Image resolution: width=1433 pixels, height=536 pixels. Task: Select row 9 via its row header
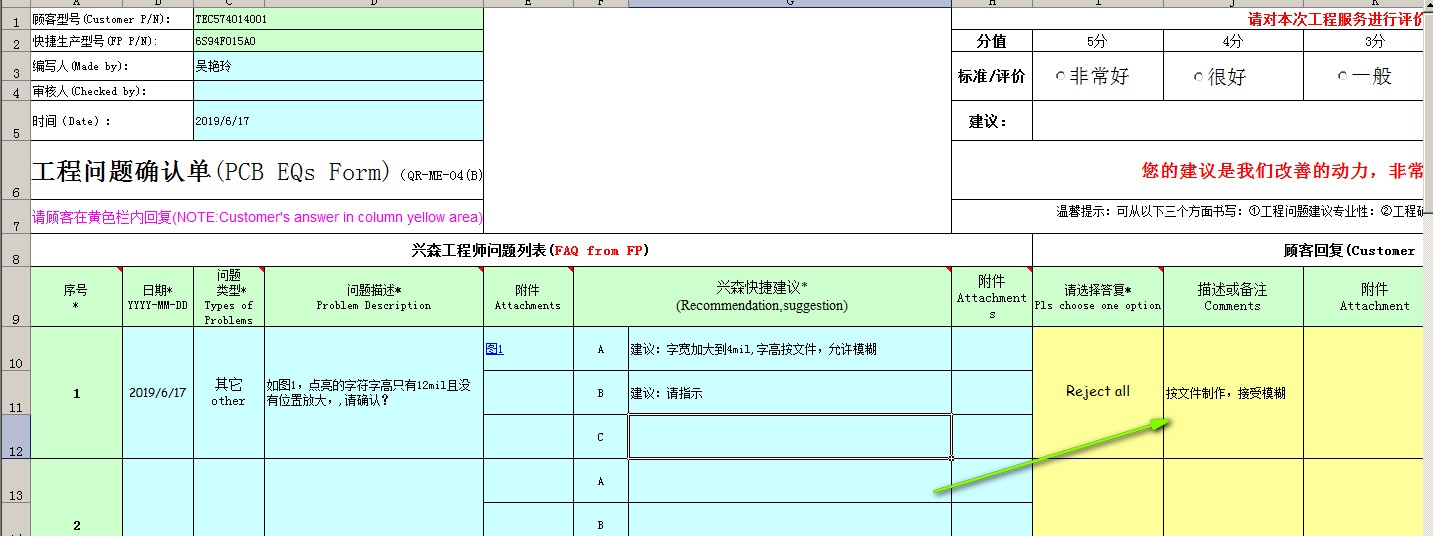tap(15, 296)
